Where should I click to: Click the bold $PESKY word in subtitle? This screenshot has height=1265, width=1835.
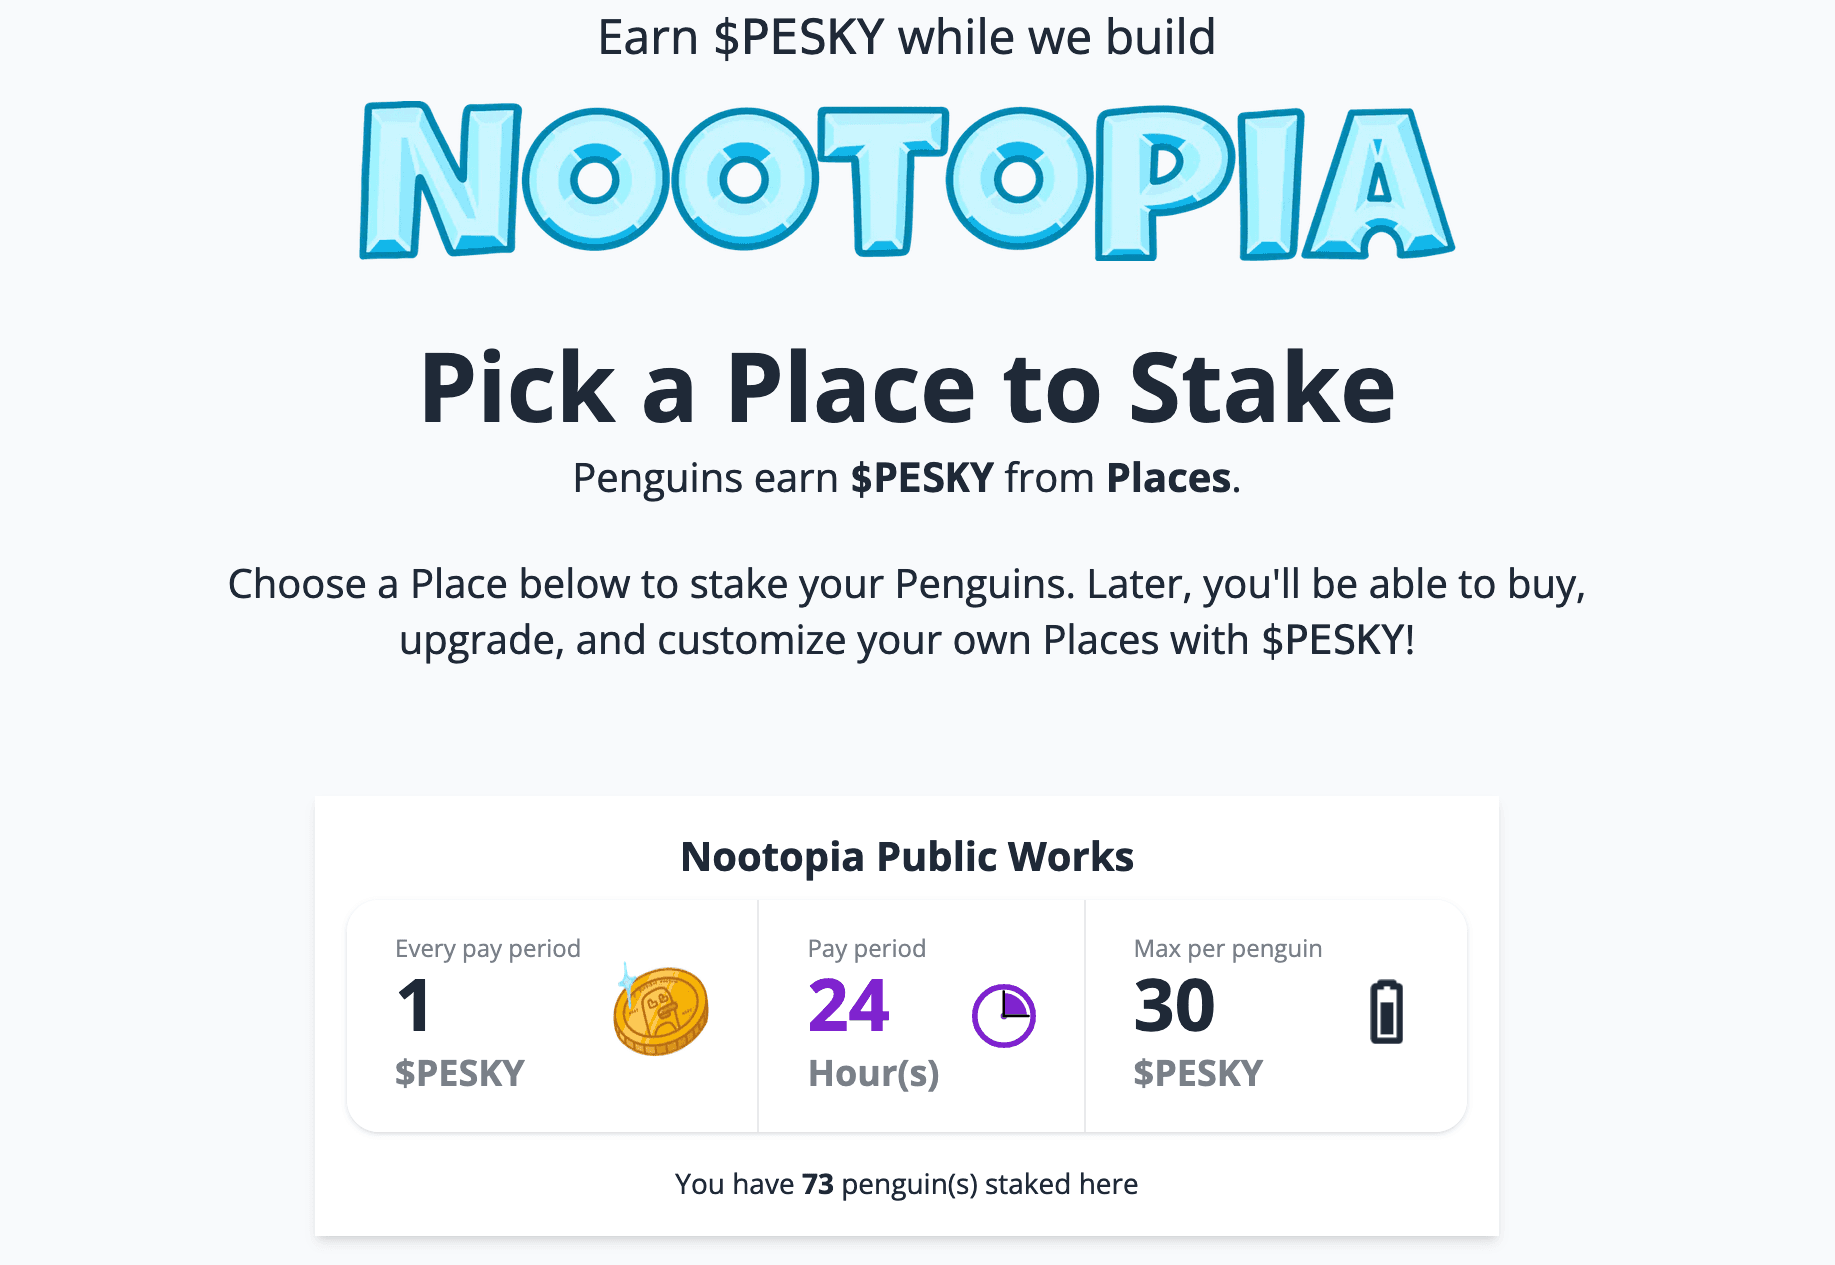(x=922, y=478)
